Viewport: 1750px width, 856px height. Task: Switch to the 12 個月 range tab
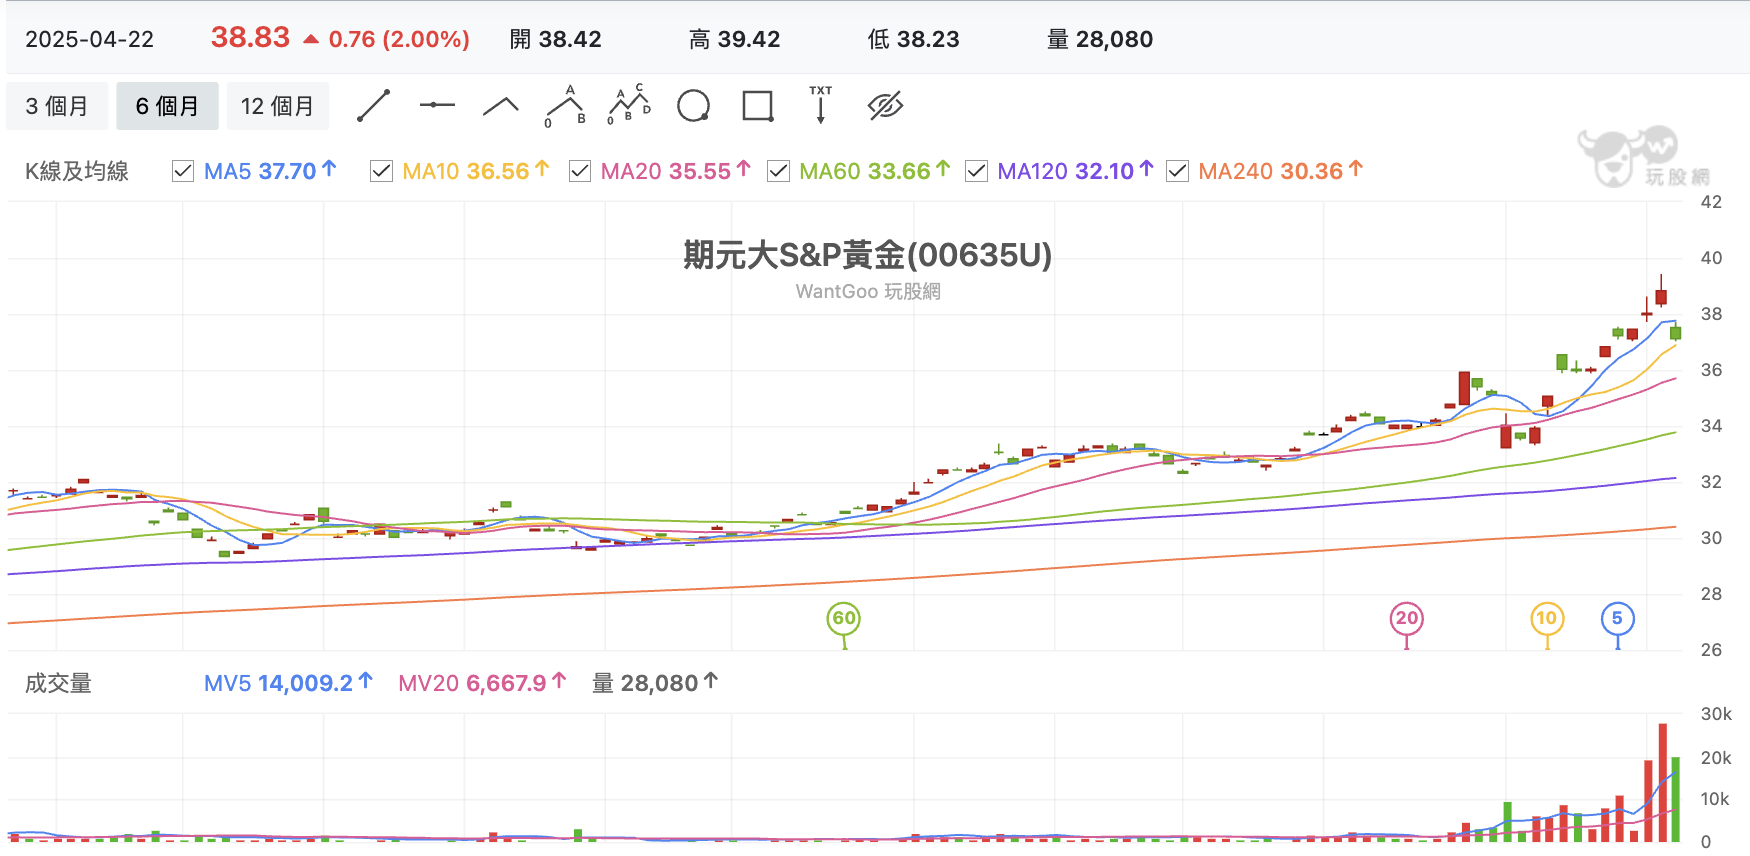tap(278, 106)
